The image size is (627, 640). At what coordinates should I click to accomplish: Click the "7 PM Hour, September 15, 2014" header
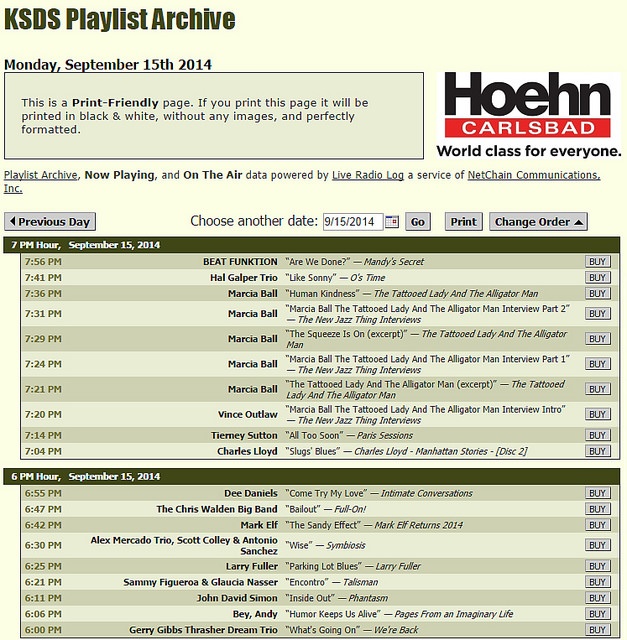pos(312,245)
